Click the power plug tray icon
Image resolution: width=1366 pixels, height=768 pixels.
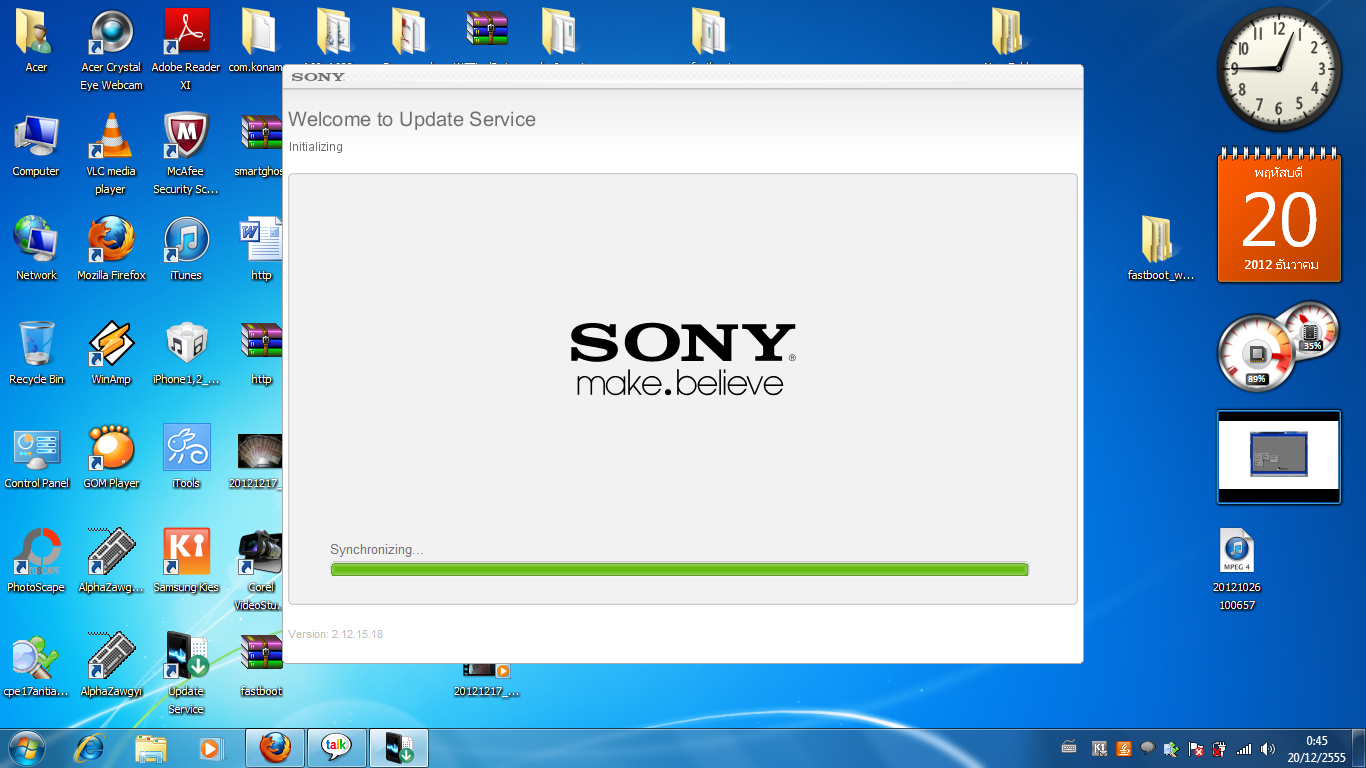coord(1219,748)
